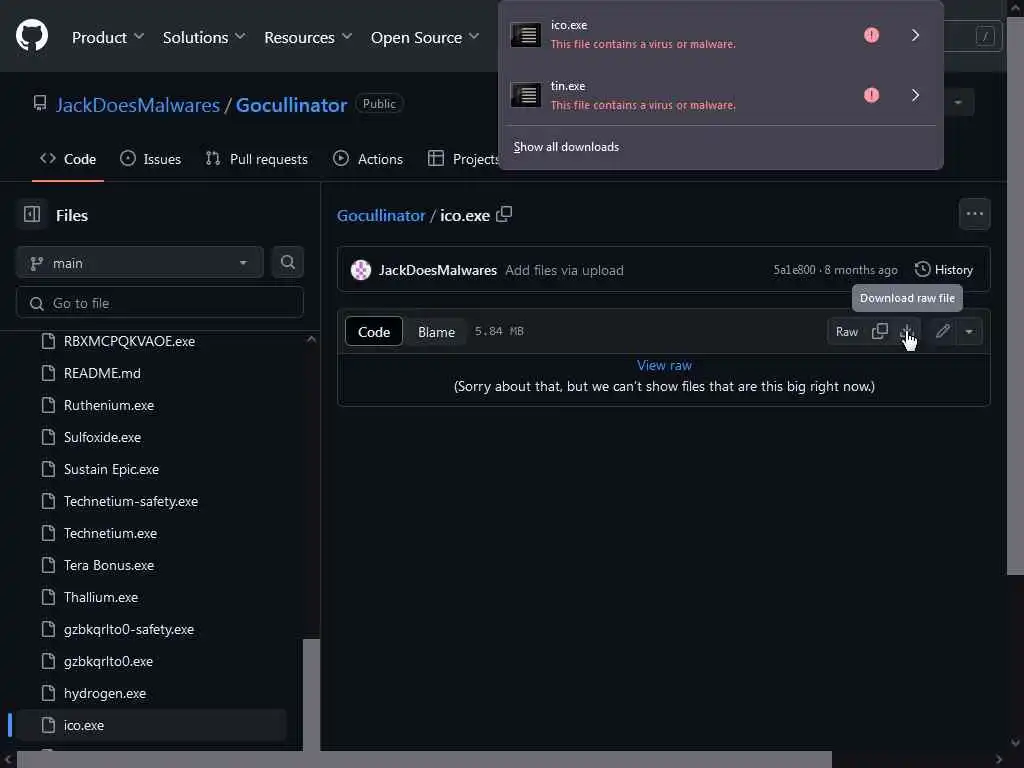Screen dimensions: 1024x768
Task: Open Technetium-safety.exe in the file tree
Action: (131, 501)
